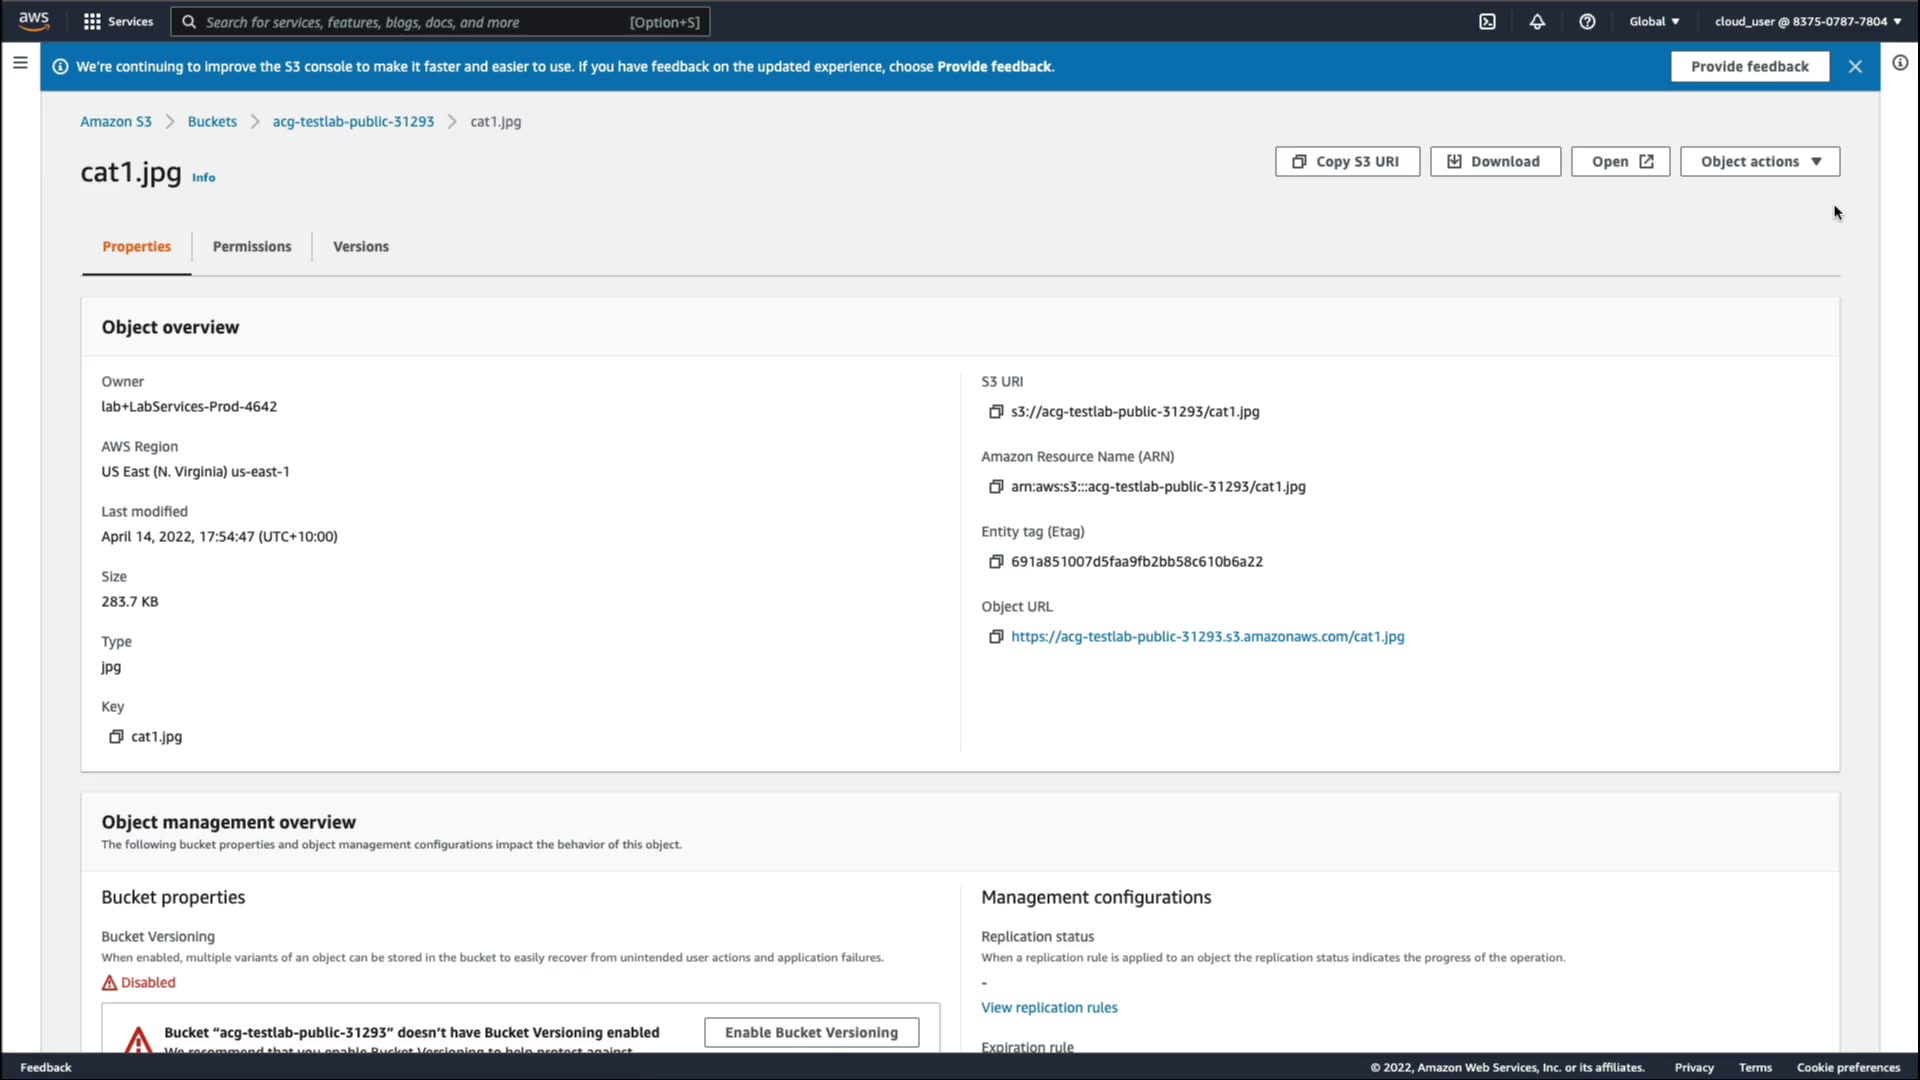Copy the Entity tag value icon
Screen dimensions: 1920x1080
tap(996, 562)
